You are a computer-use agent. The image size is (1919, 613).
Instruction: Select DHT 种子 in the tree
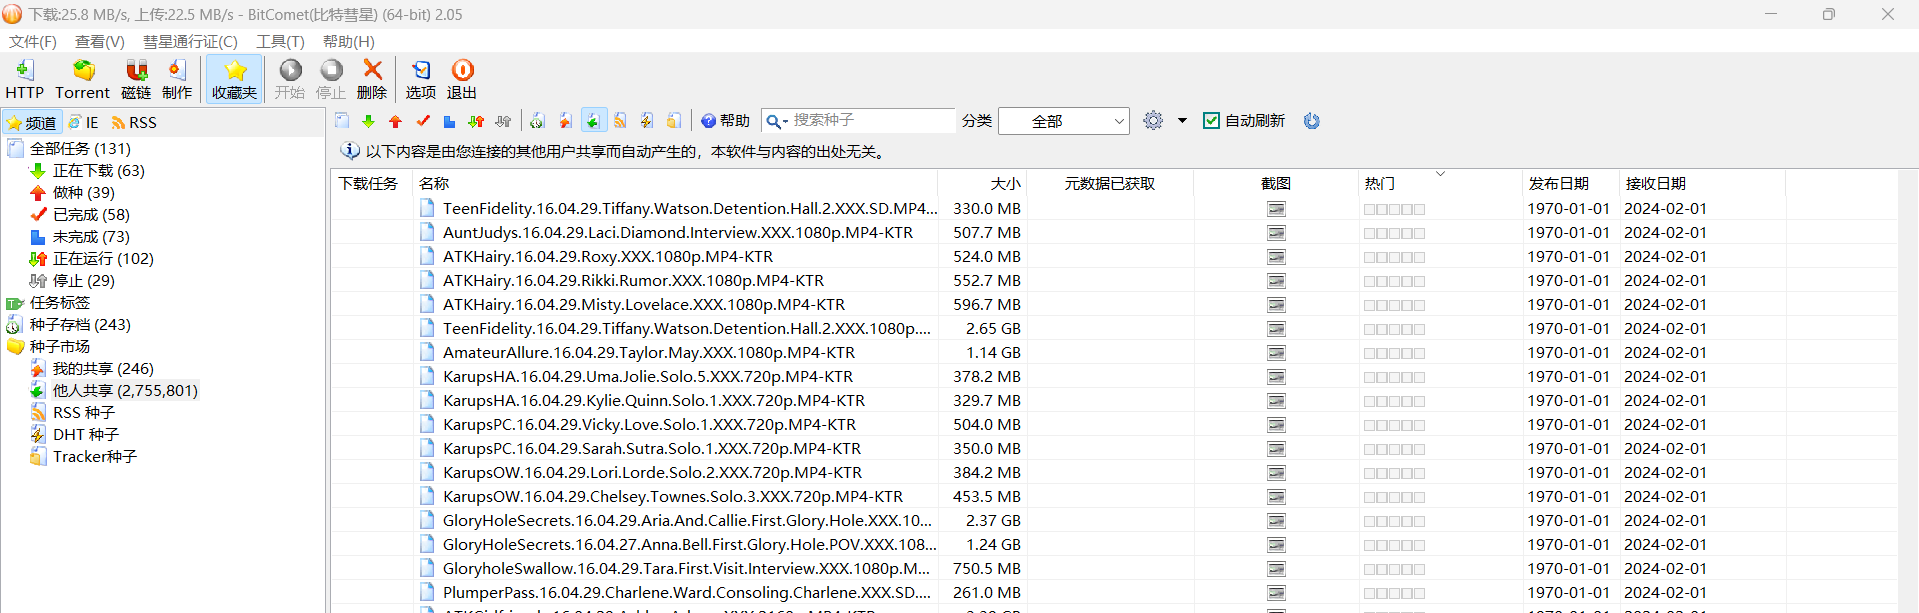(86, 434)
